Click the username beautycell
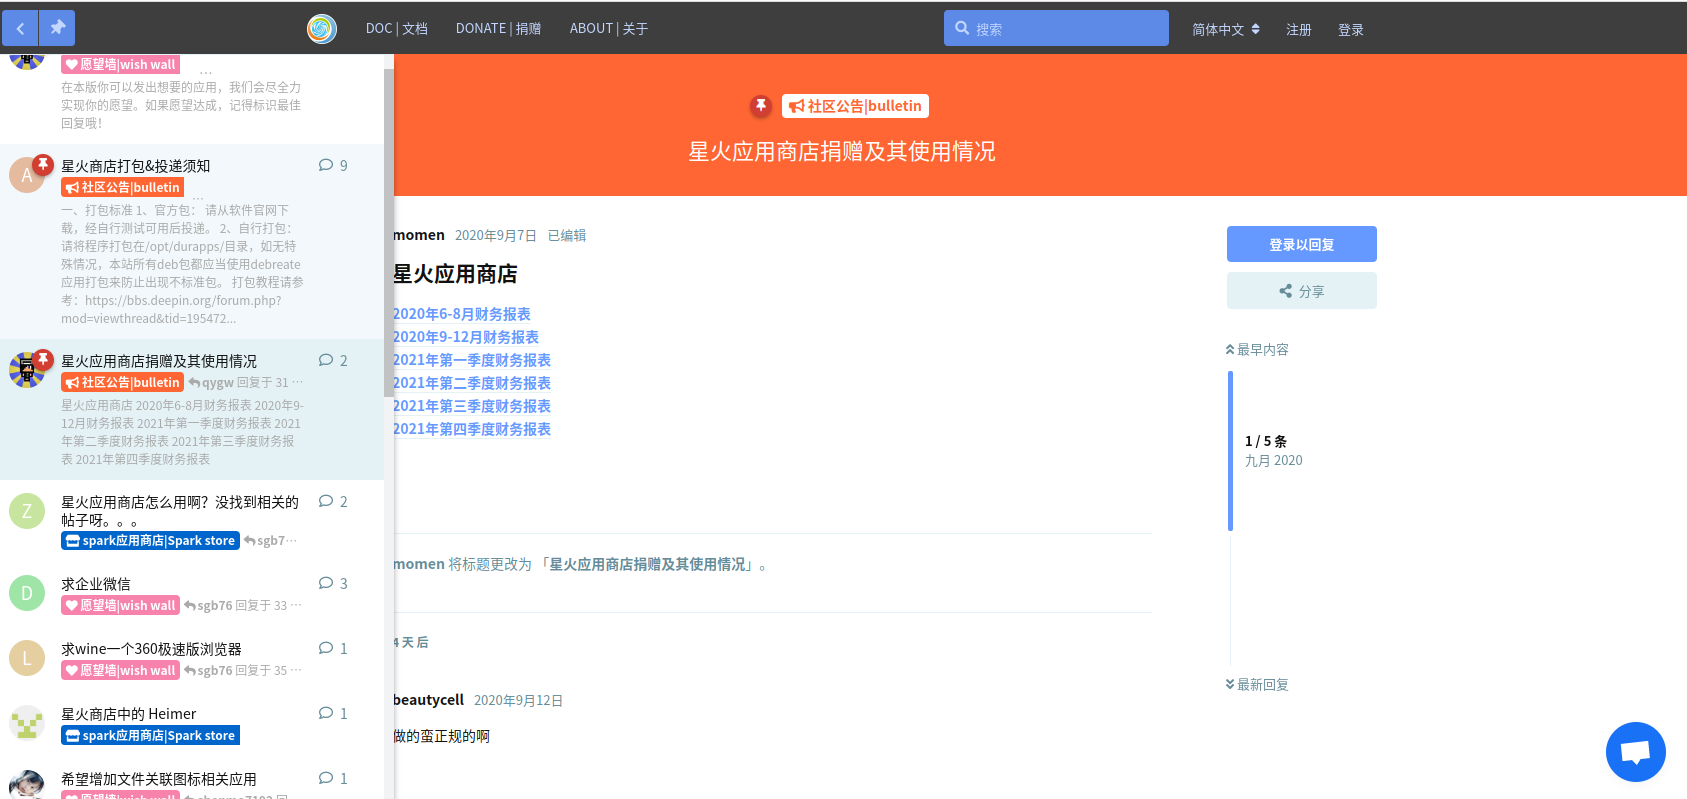1687x799 pixels. (x=429, y=700)
